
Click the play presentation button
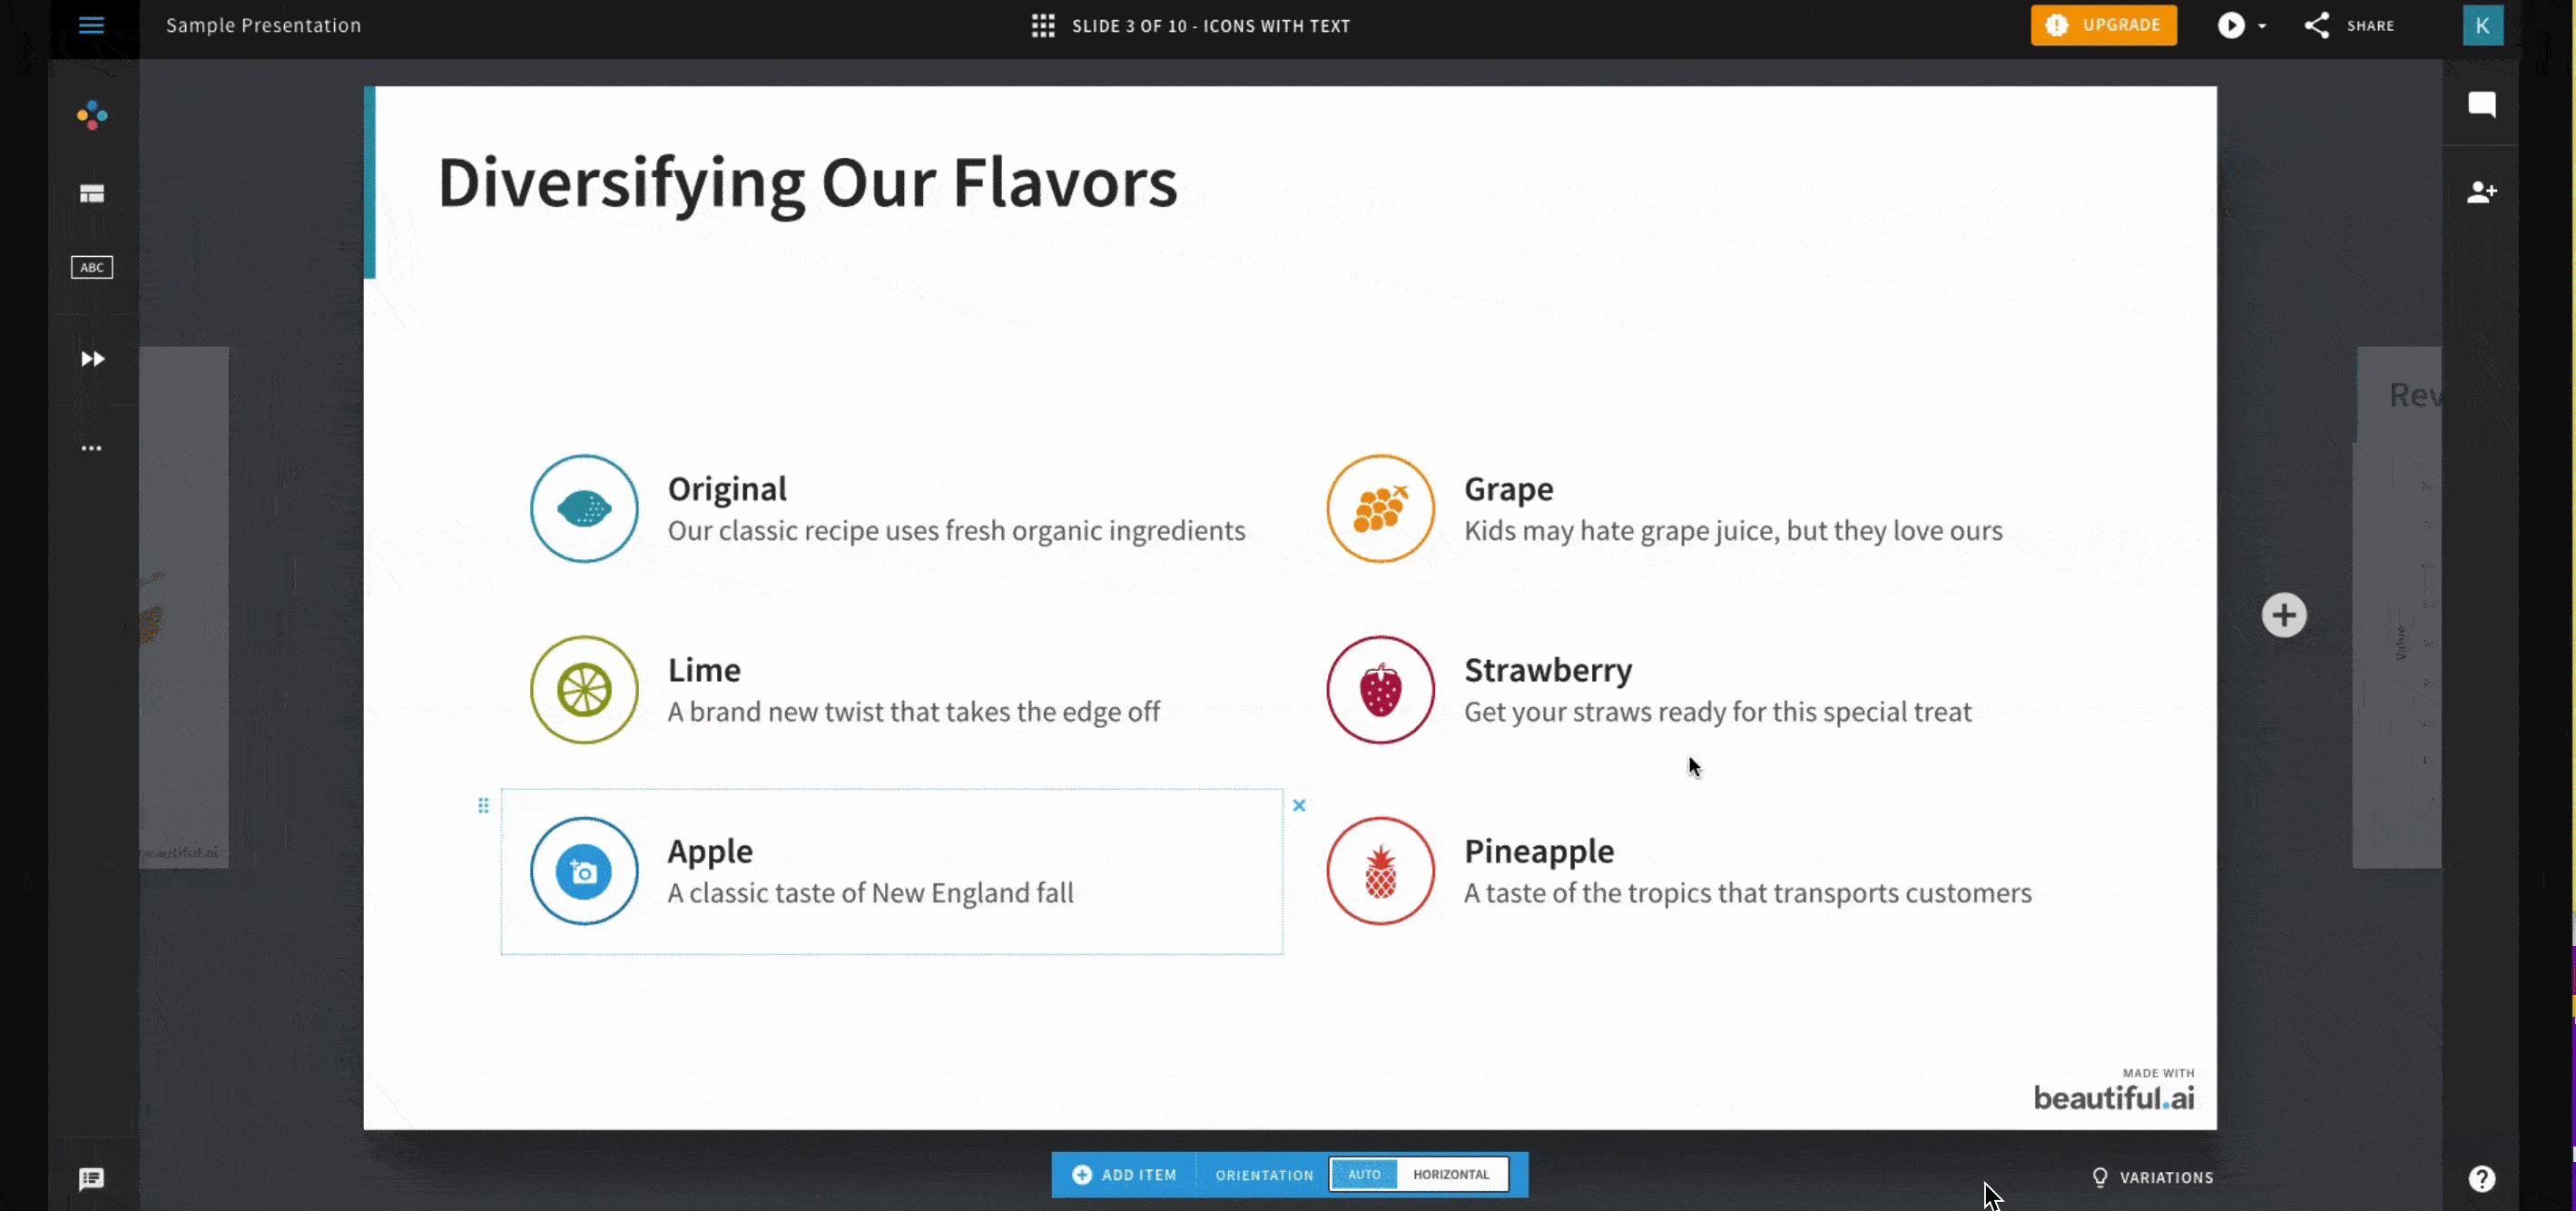pyautogui.click(x=2231, y=25)
